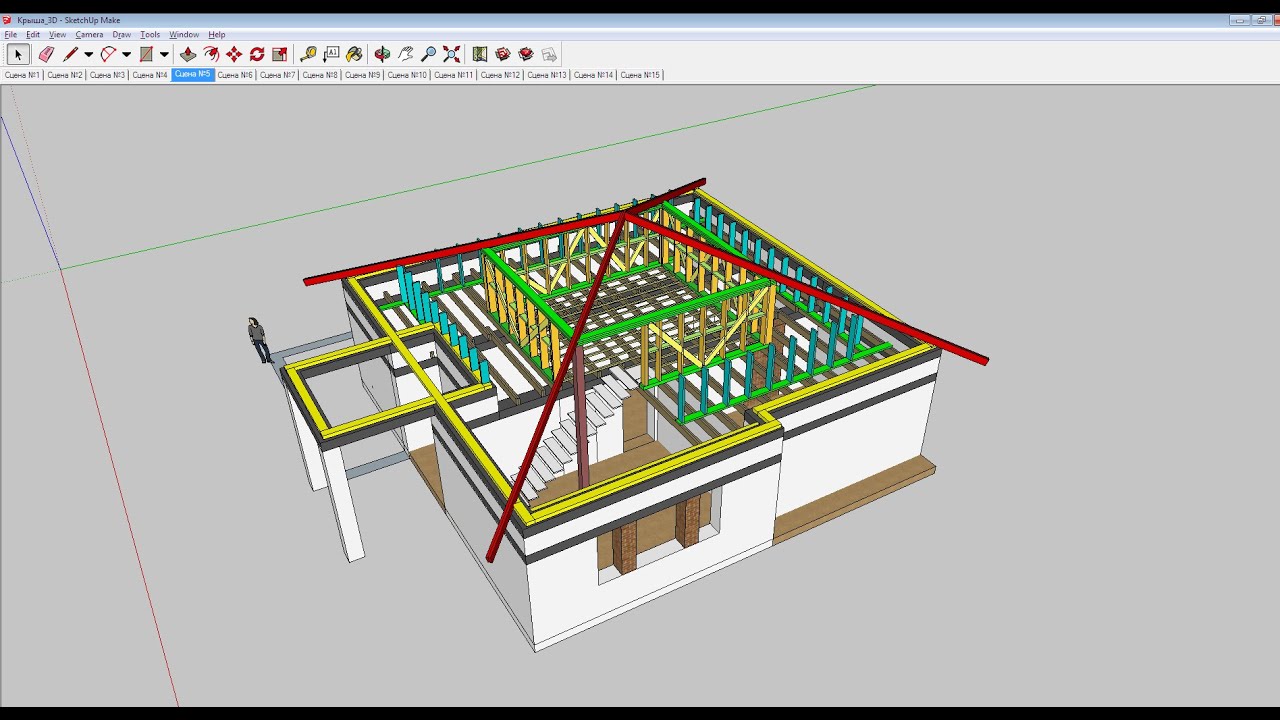Click the Zoom Extents tool
This screenshot has width=1280, height=720.
click(451, 54)
